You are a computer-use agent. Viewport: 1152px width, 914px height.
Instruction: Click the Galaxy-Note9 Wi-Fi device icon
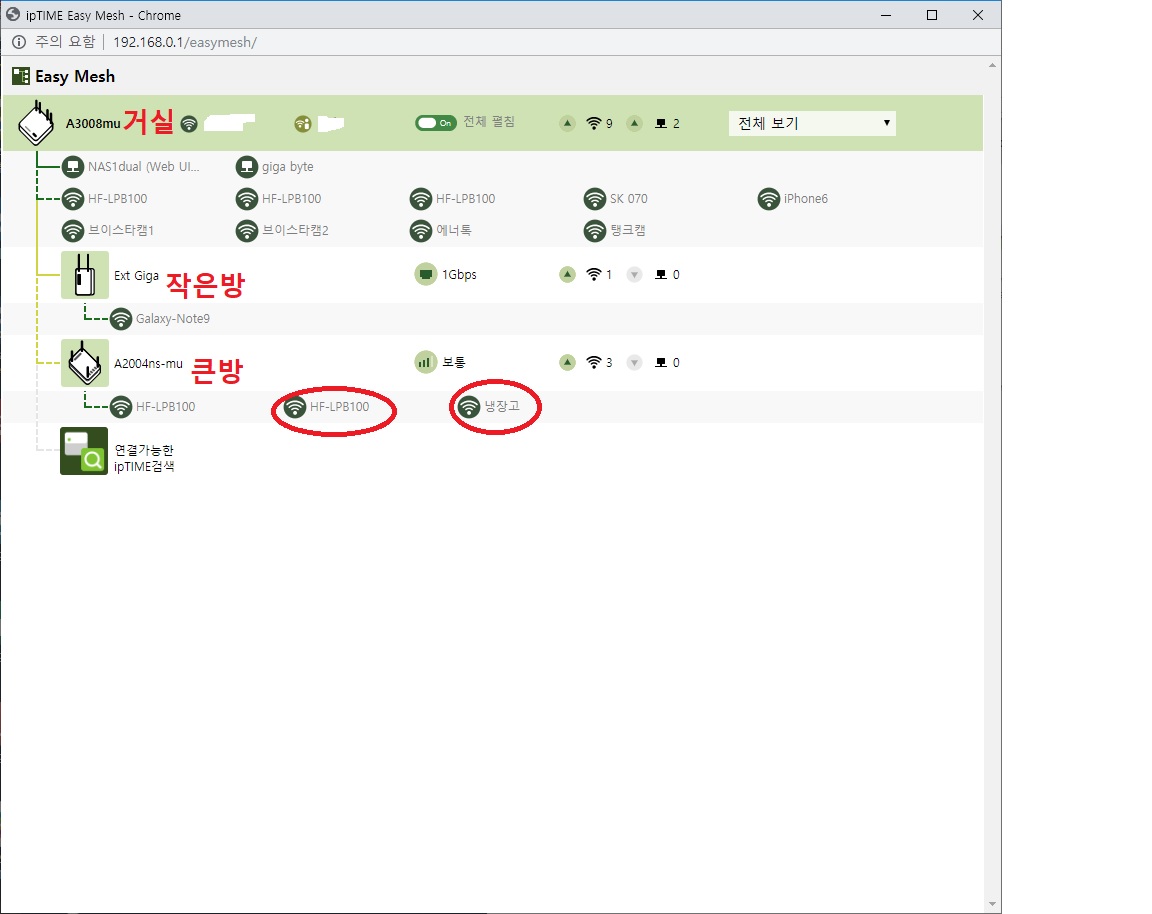(120, 319)
